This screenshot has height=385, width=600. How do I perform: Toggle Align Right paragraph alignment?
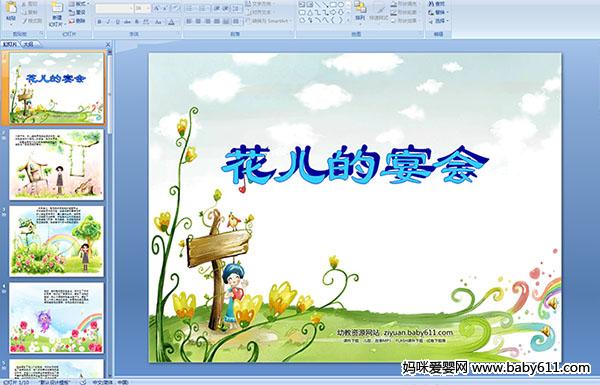pyautogui.click(x=207, y=21)
